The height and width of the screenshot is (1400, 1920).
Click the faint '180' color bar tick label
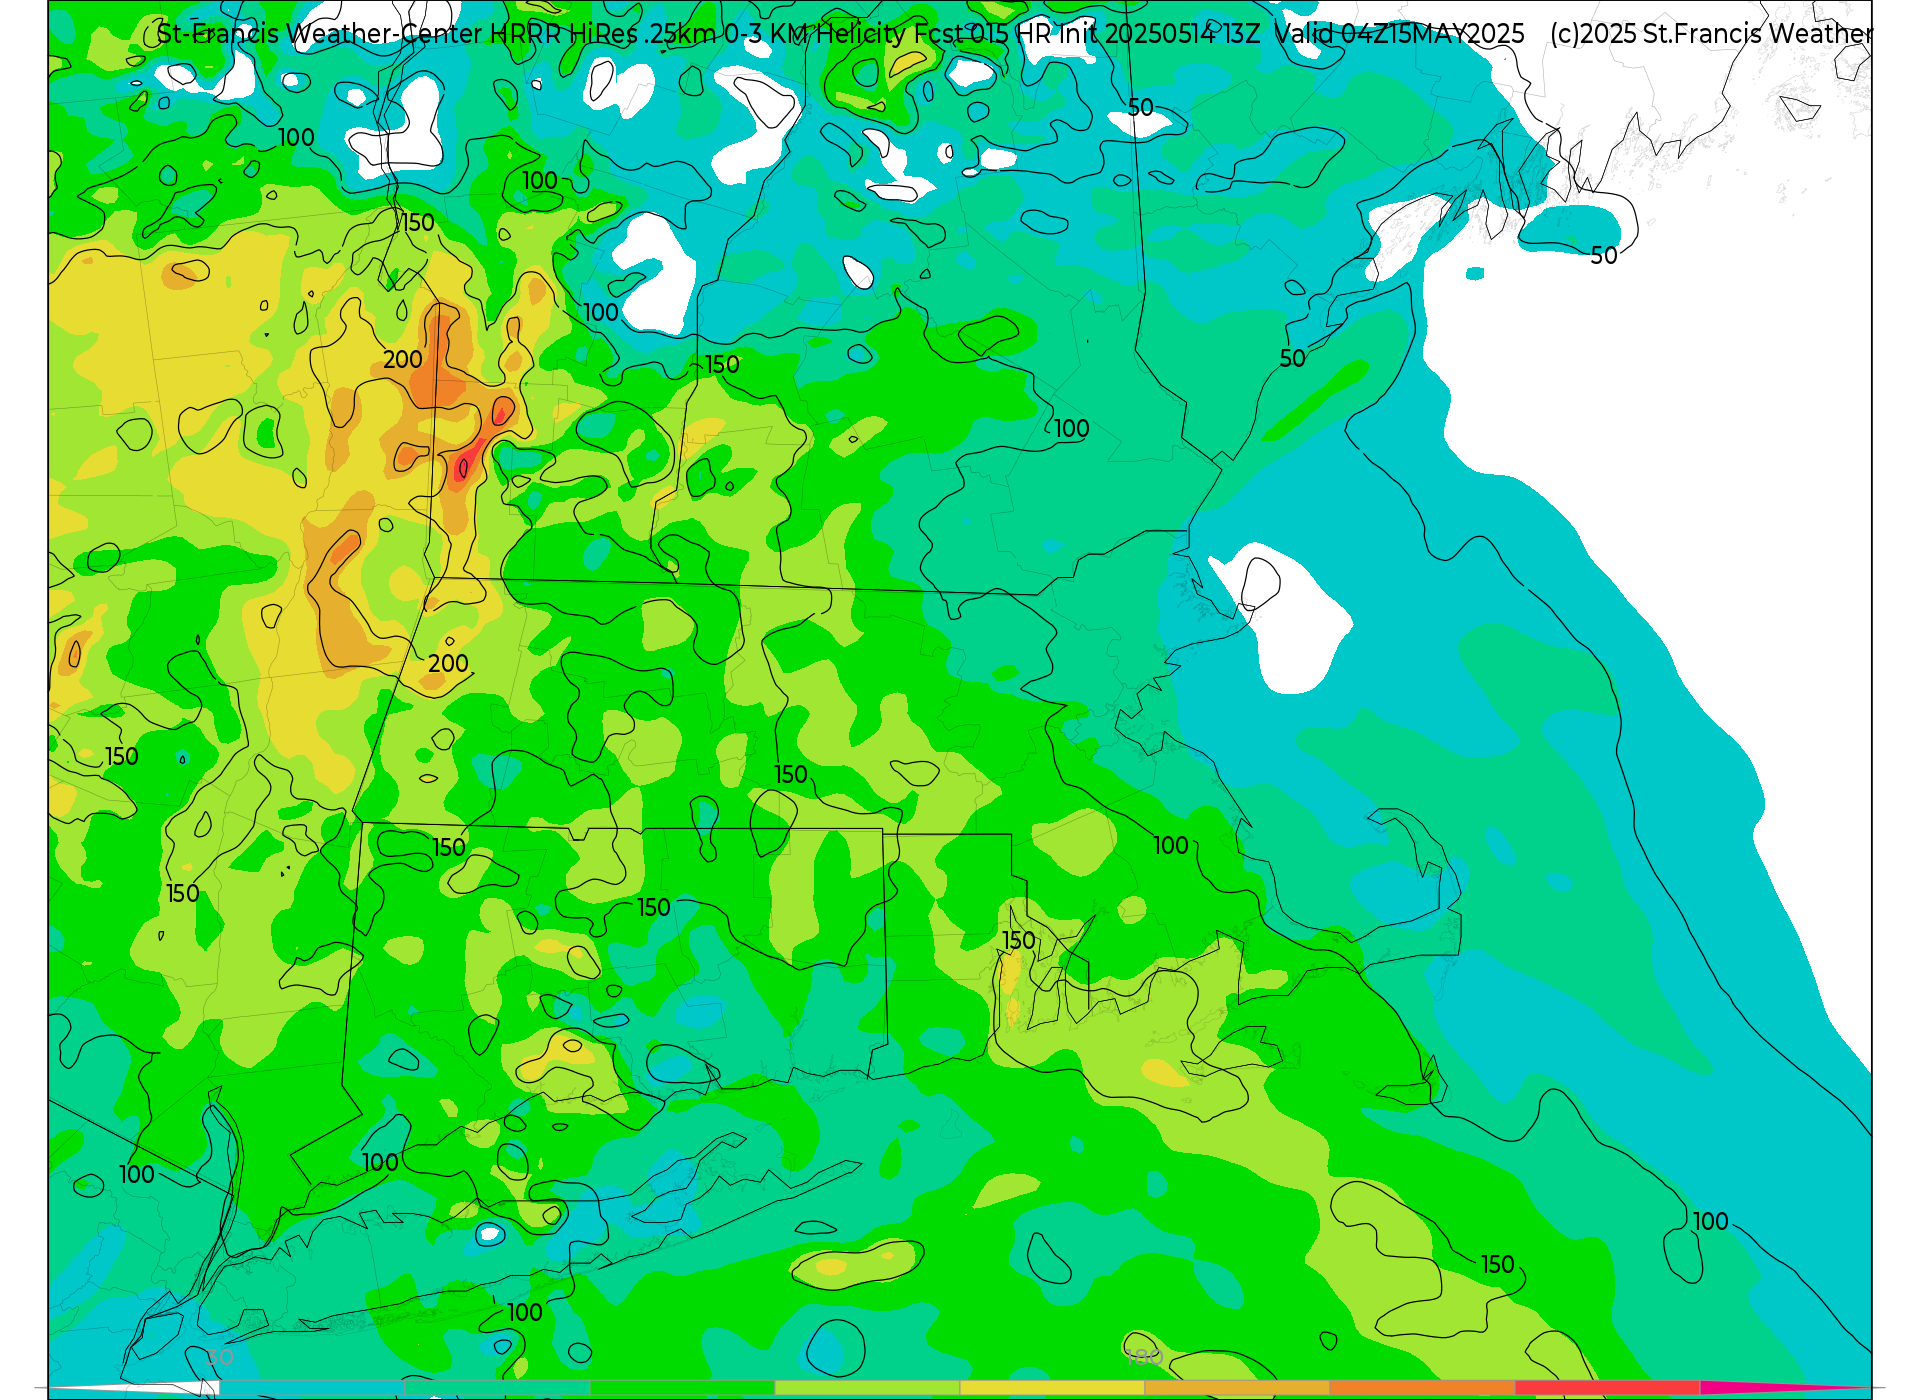tap(1144, 1357)
